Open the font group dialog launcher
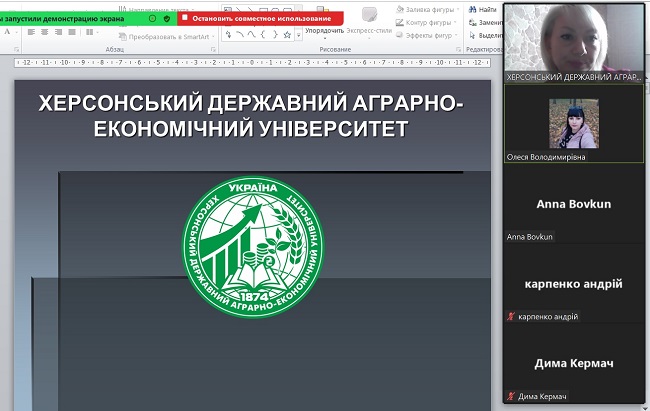The width and height of the screenshot is (650, 411). pyautogui.click(x=17, y=49)
